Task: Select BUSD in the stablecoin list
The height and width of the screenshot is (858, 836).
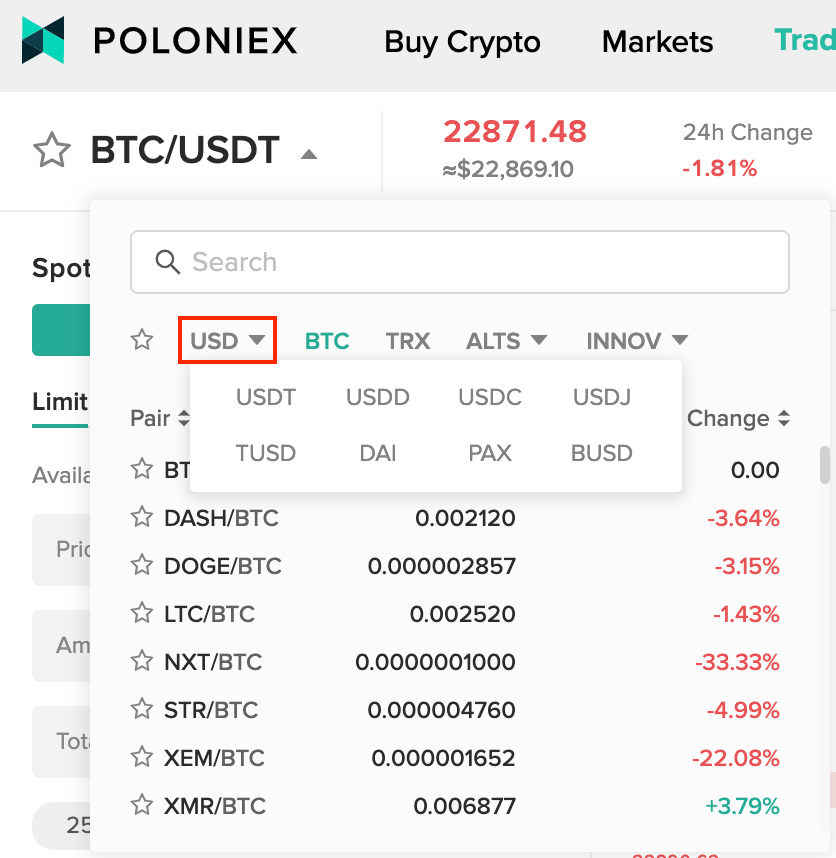Action: tap(602, 453)
